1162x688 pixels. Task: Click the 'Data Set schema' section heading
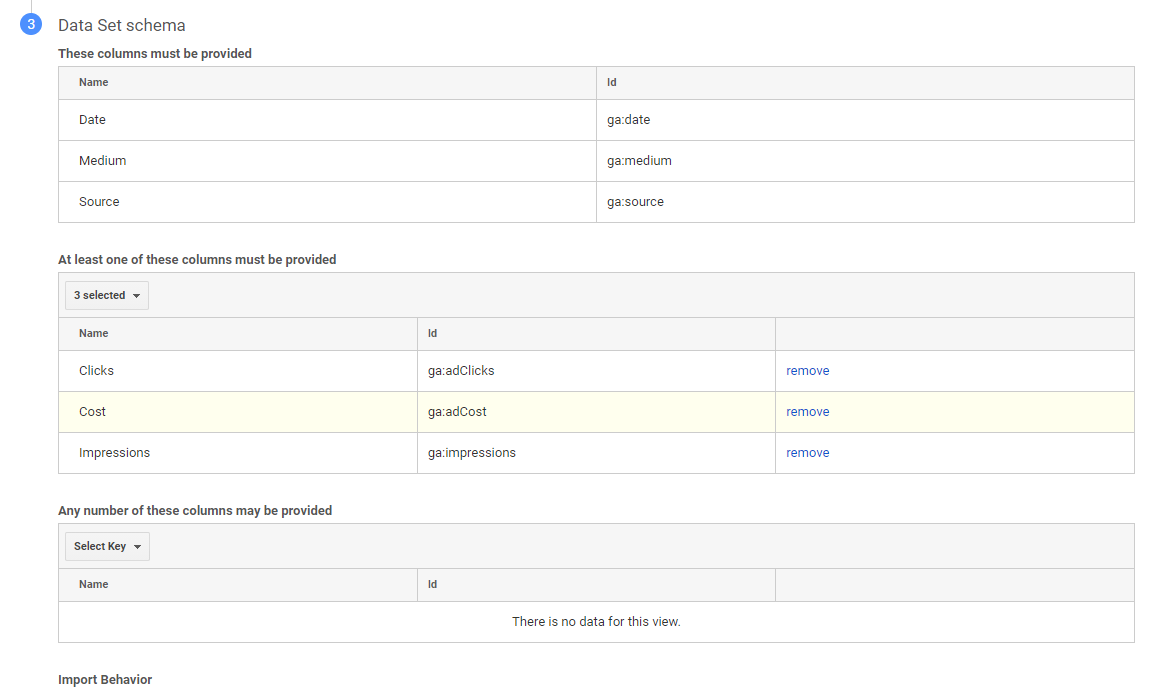point(121,26)
